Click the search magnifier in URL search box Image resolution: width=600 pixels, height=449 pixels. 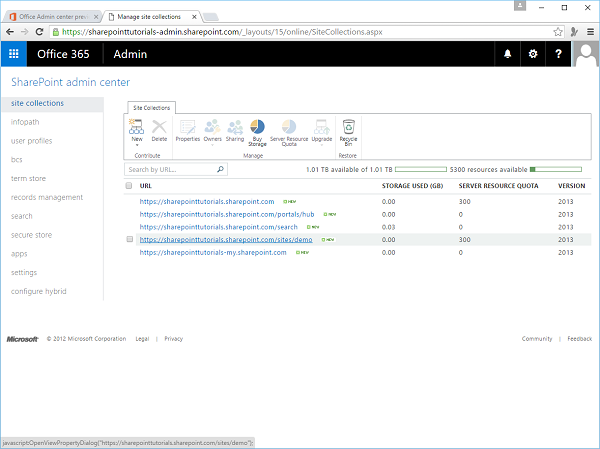[x=221, y=170]
